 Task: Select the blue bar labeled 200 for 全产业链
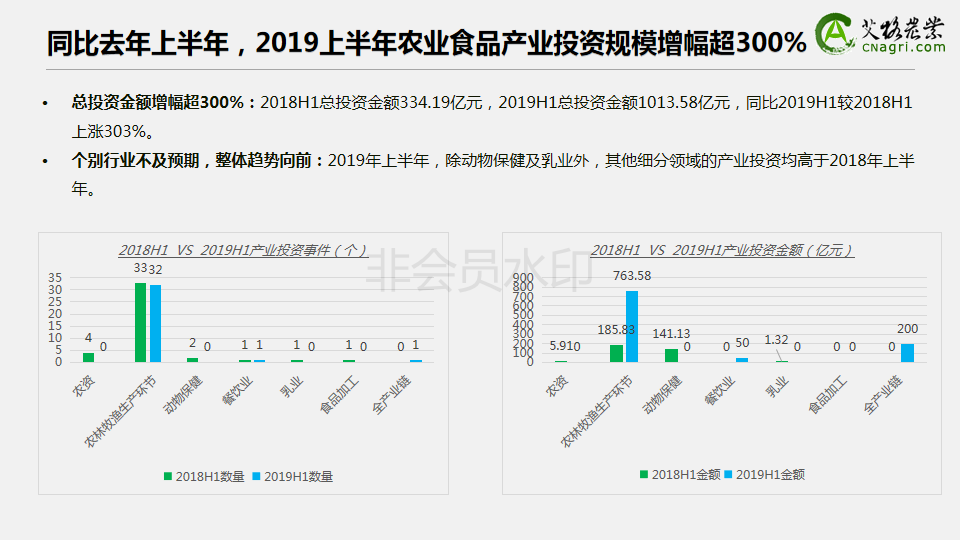[907, 352]
